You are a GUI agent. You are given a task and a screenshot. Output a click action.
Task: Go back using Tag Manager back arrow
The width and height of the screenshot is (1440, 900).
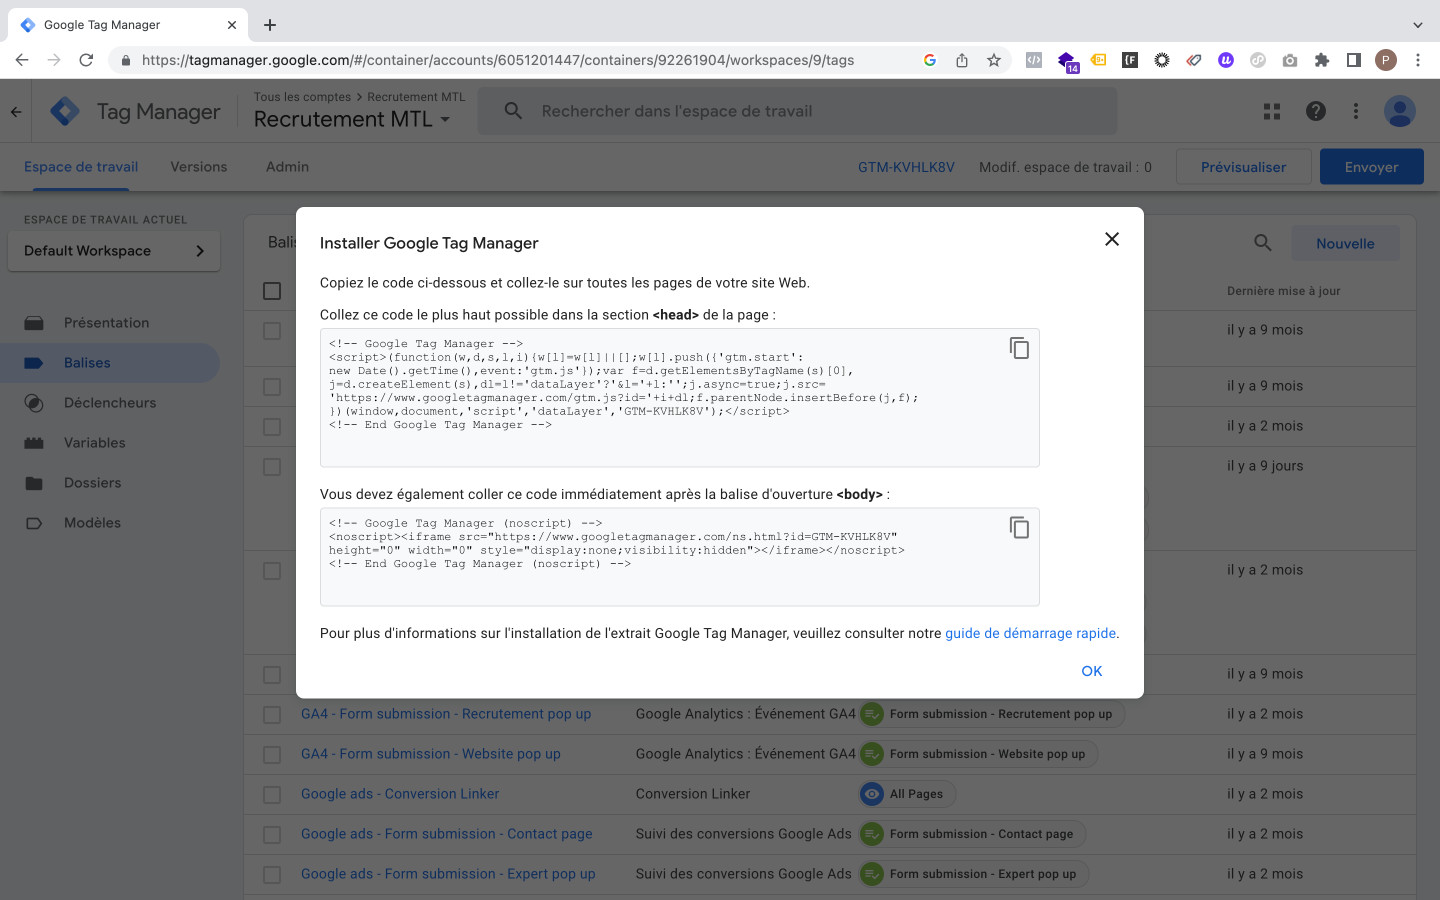point(16,112)
